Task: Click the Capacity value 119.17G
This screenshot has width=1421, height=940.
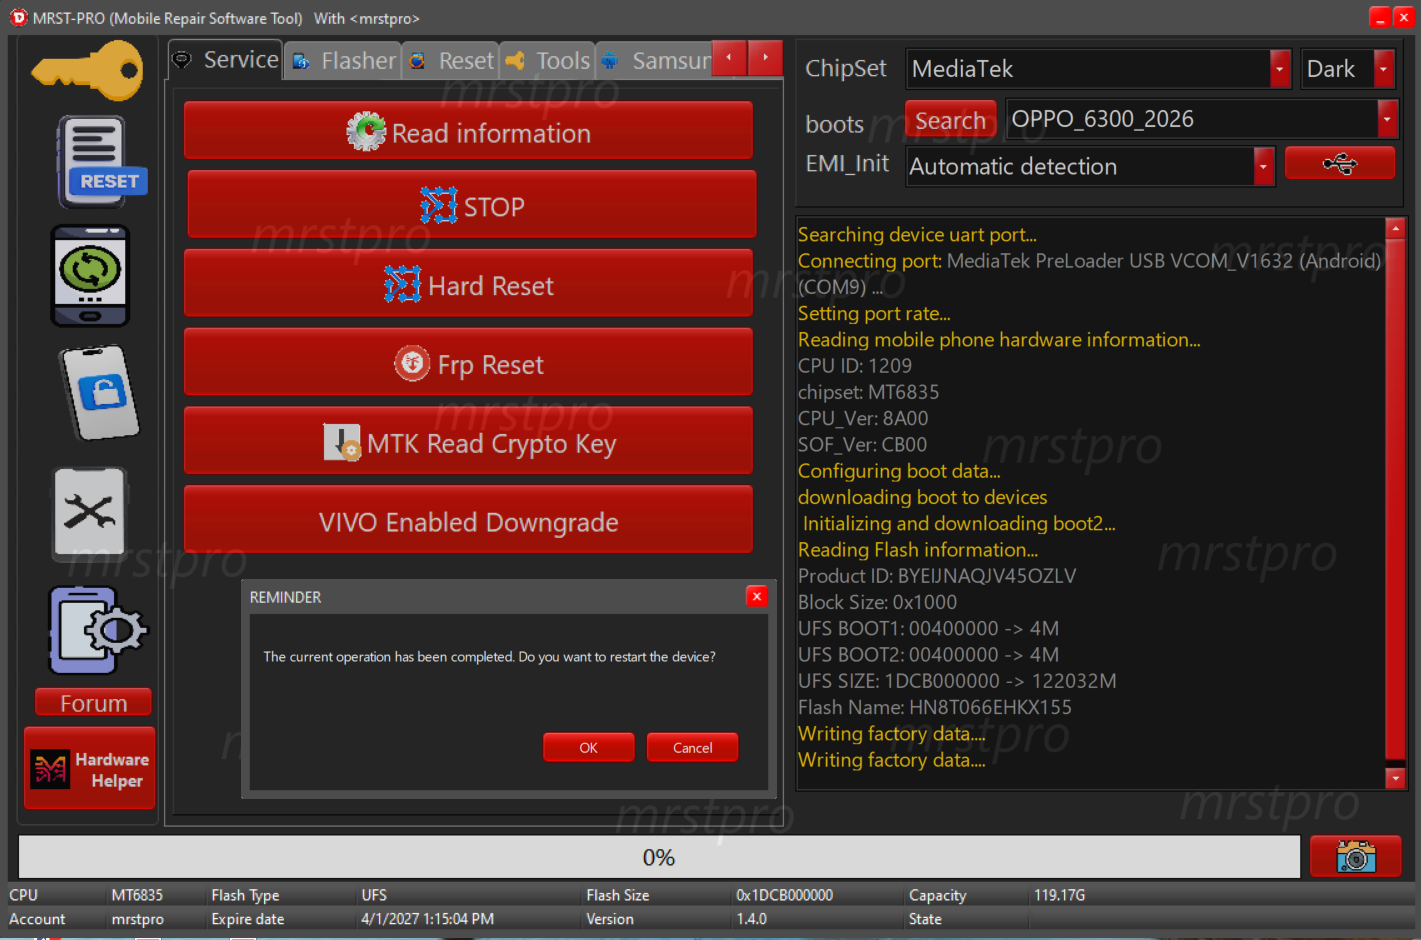Action: click(x=1059, y=895)
